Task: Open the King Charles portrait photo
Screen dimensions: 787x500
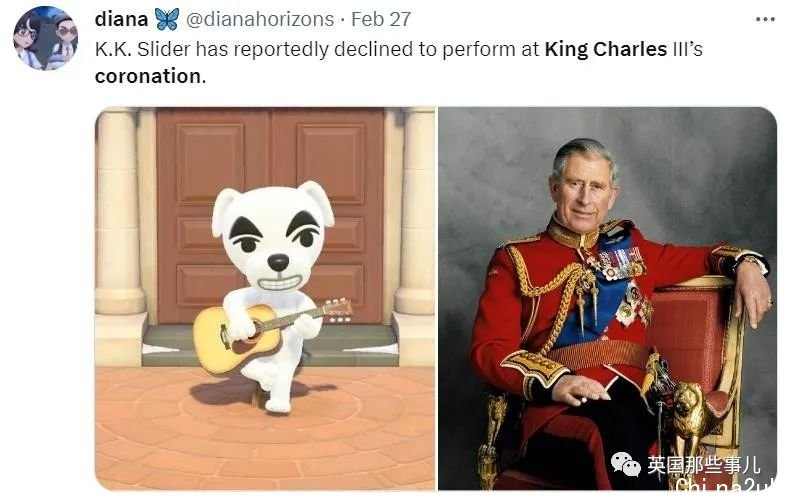Action: click(607, 298)
